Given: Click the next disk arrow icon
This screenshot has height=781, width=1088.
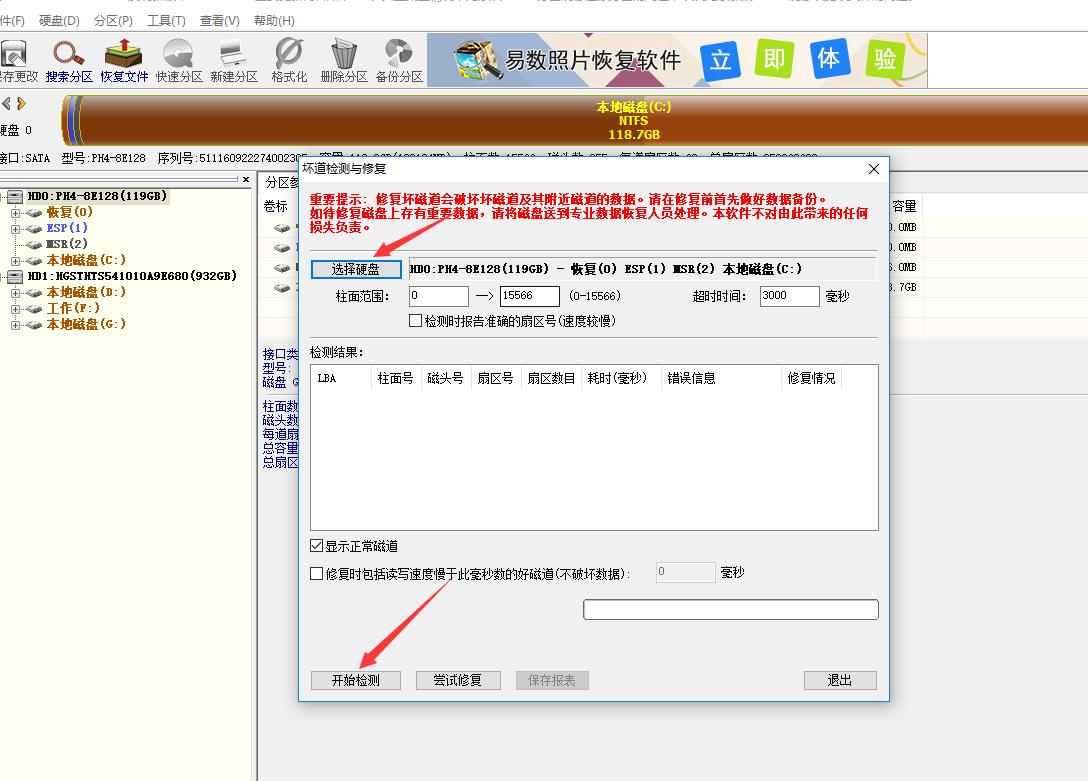Looking at the screenshot, I should [x=22, y=104].
